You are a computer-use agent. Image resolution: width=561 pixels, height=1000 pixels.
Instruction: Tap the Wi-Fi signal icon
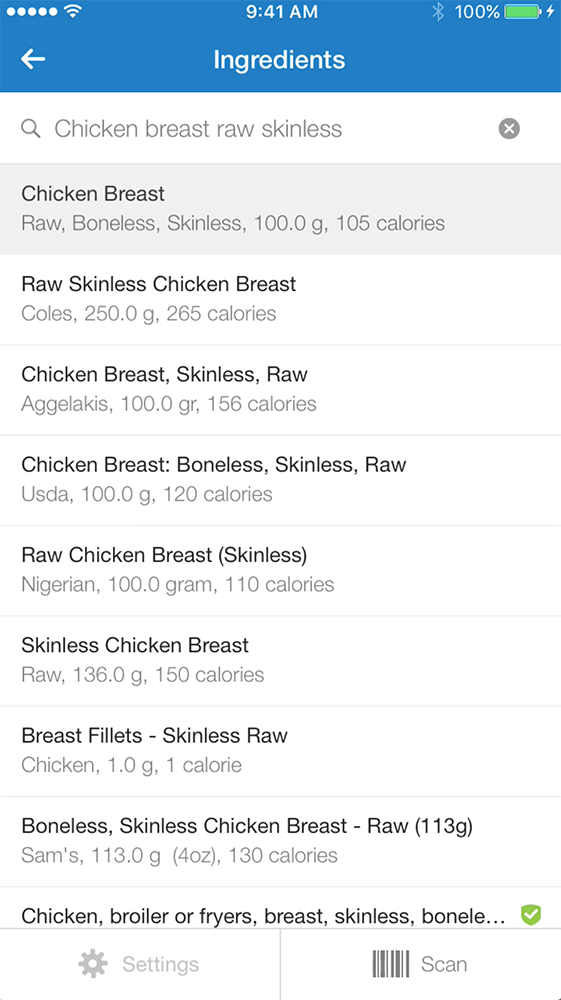click(74, 11)
